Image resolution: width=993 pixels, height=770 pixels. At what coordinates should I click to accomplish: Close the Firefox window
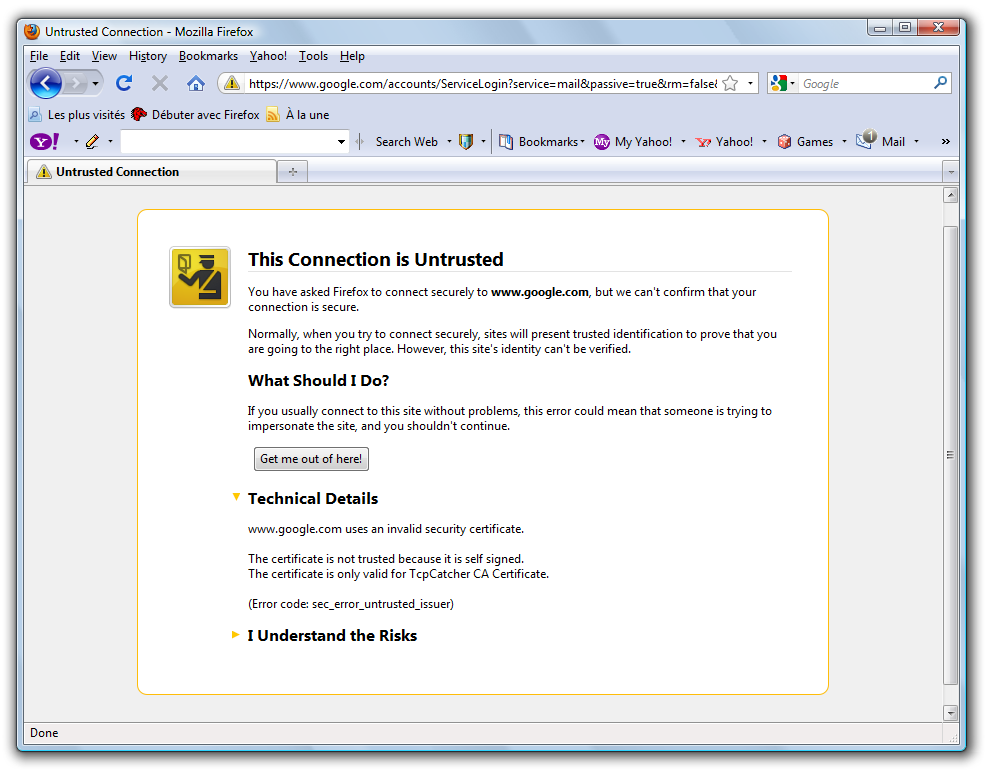coord(939,27)
